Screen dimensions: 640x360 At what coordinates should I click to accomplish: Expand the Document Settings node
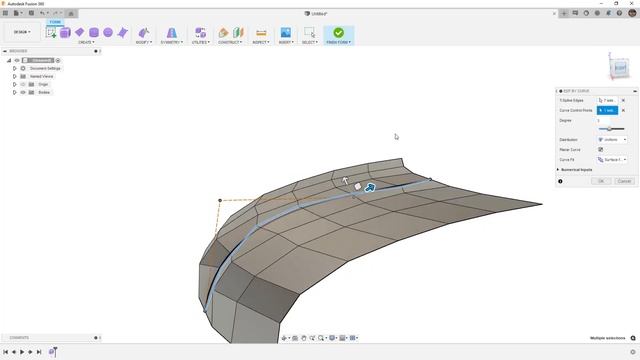15,69
